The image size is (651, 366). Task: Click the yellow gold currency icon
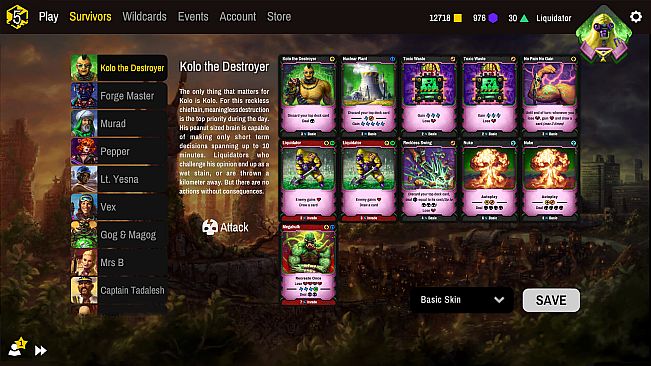click(458, 18)
